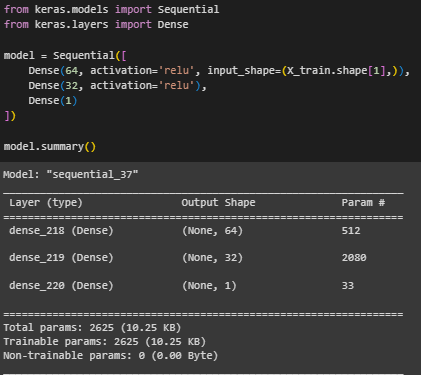Click the (None, 1) output shape

tap(209, 286)
